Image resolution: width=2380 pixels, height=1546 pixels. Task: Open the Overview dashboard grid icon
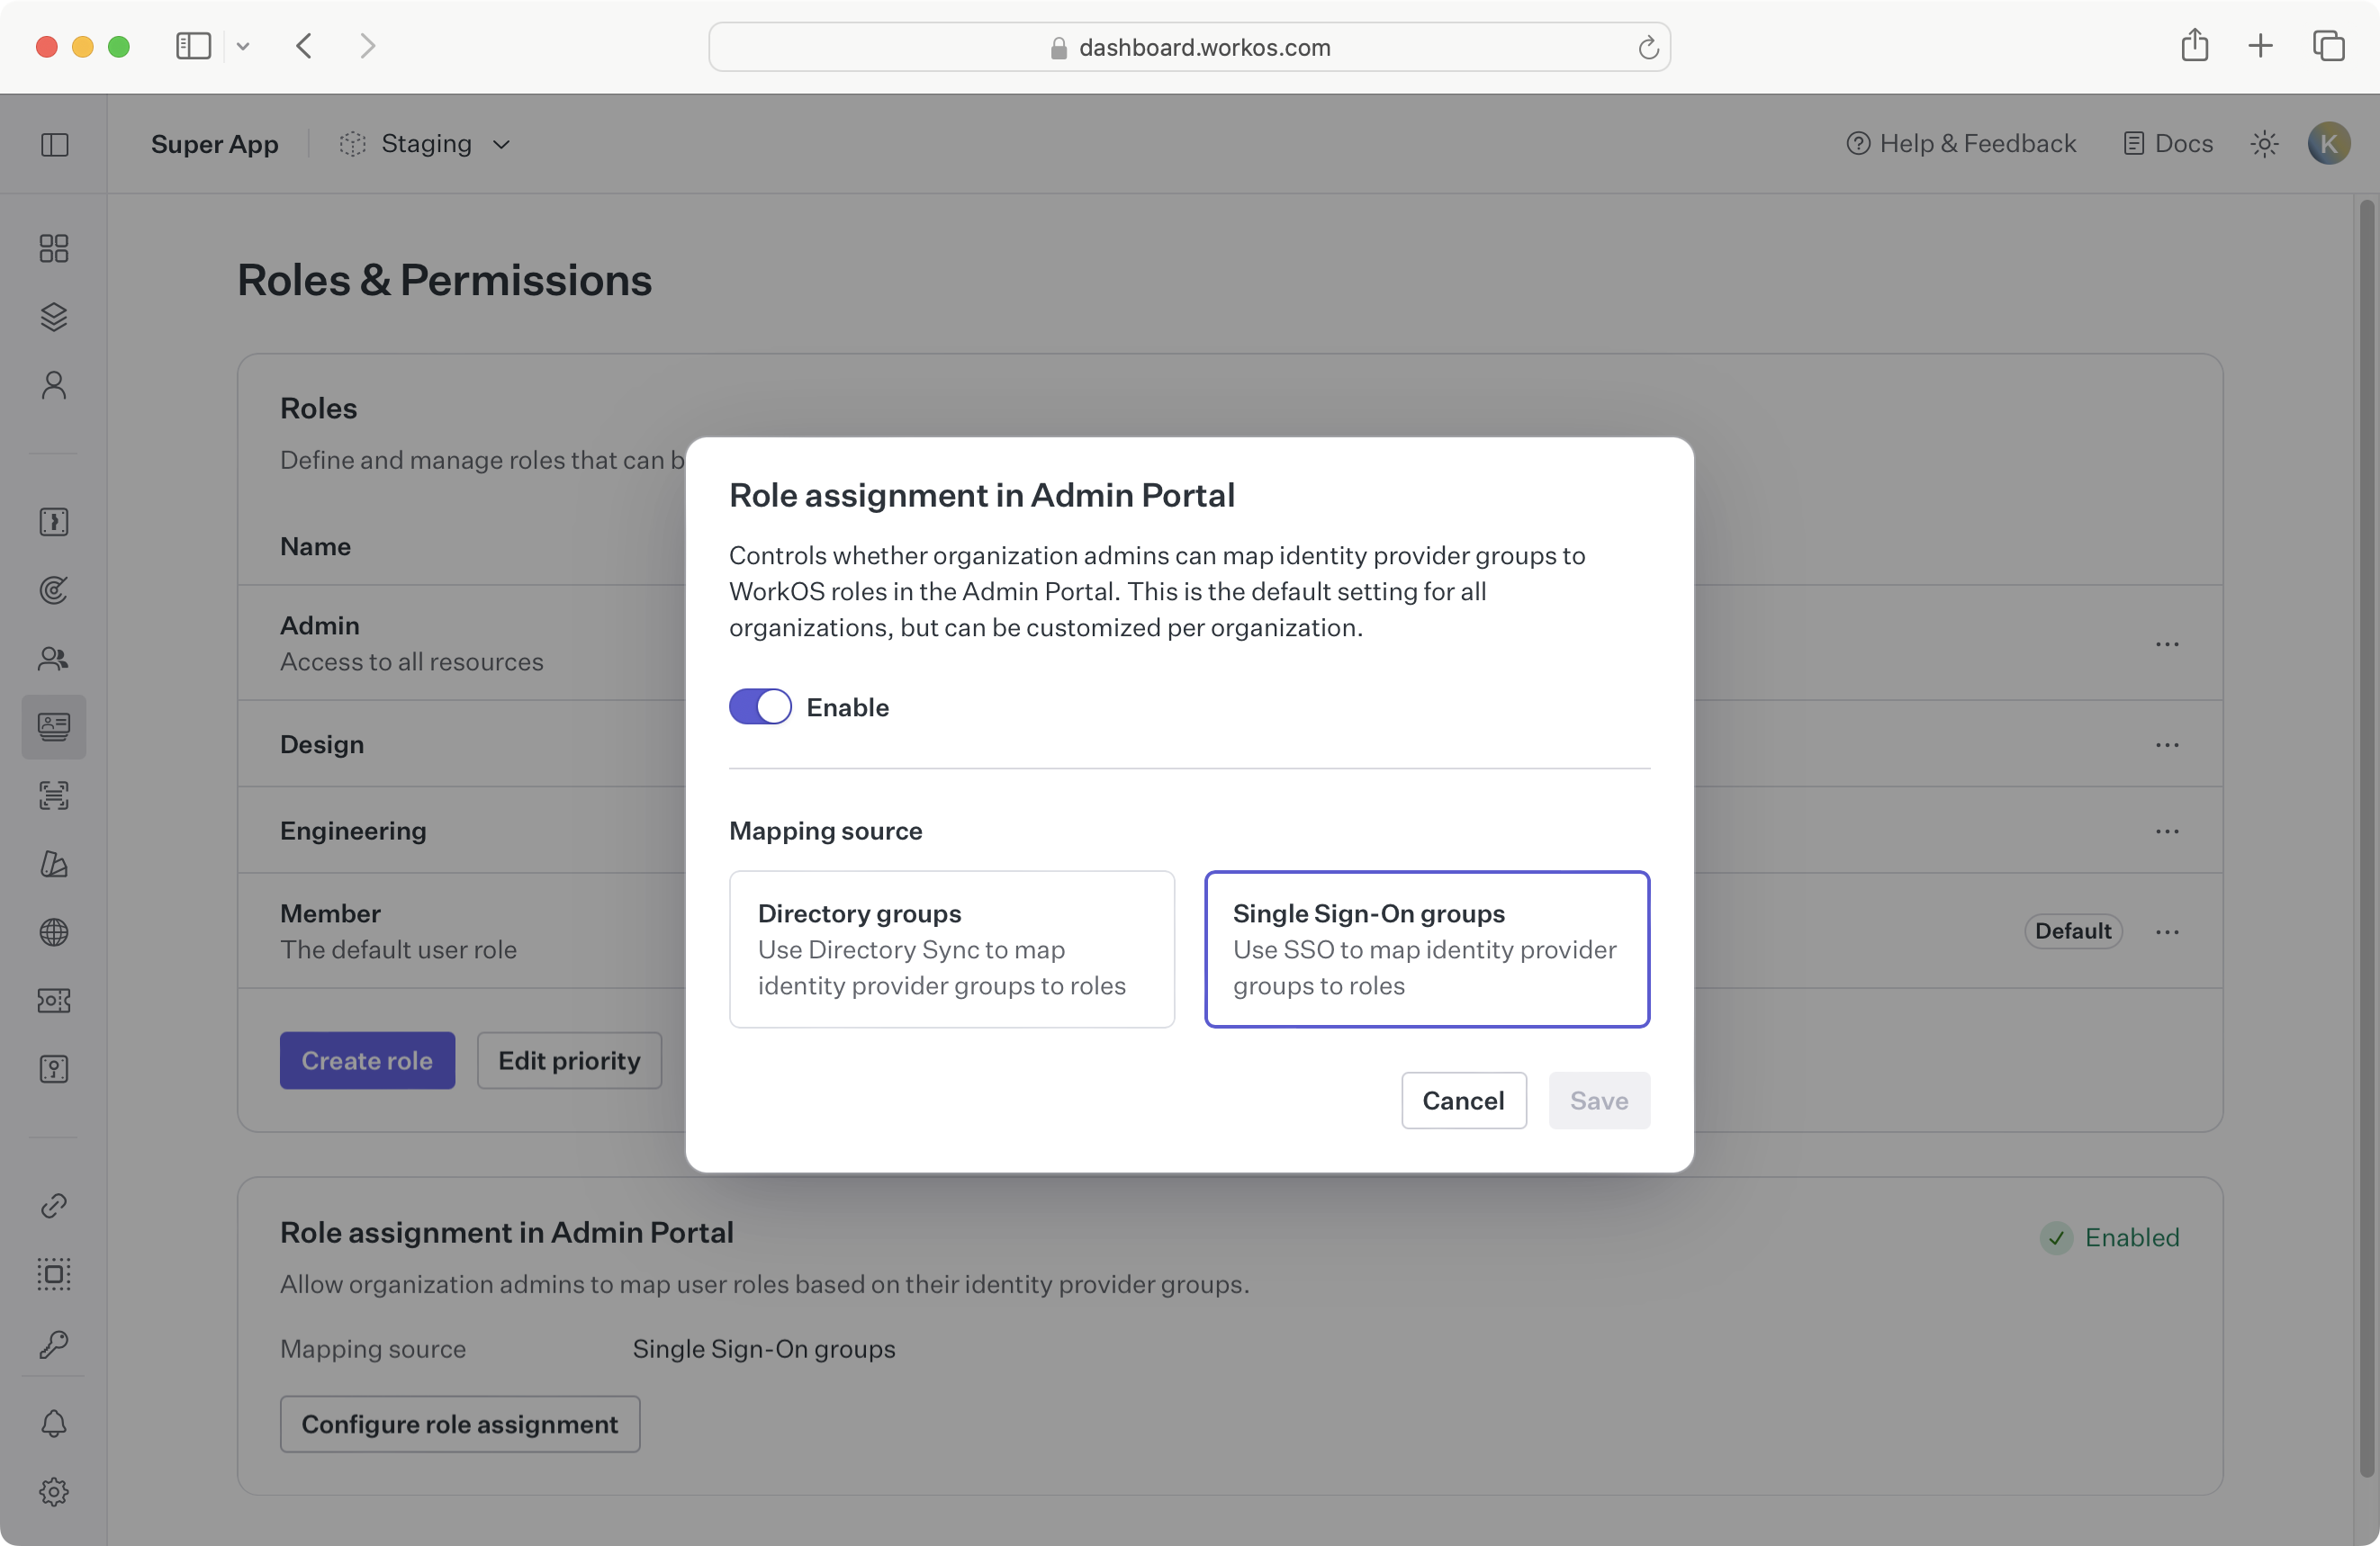point(53,247)
